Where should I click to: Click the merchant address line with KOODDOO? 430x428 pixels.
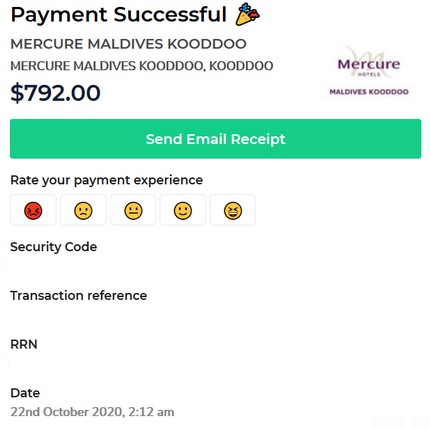point(142,66)
